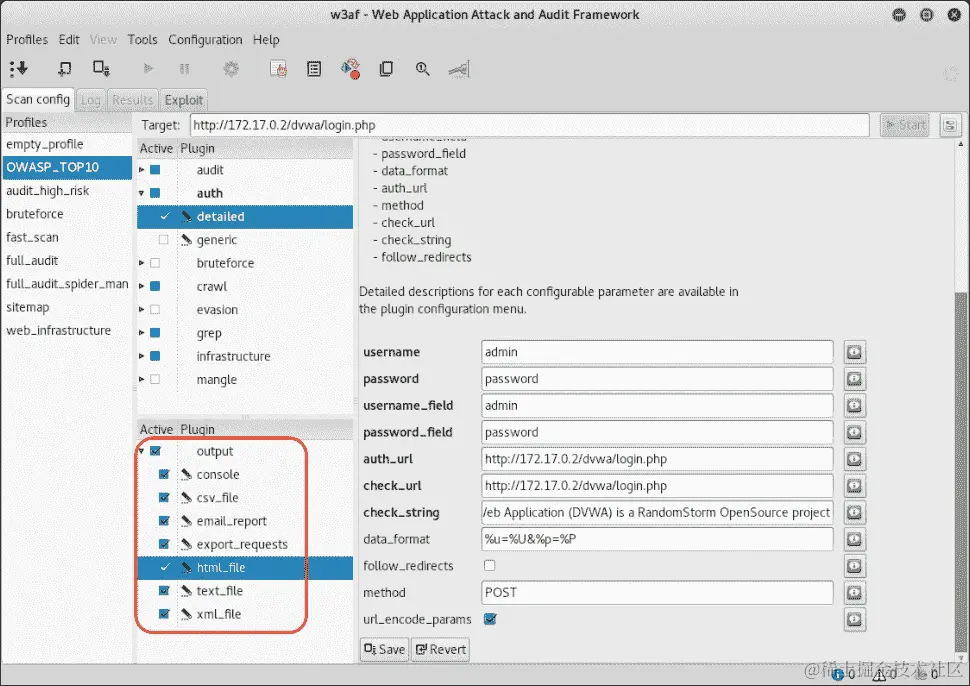
Task: Toggle the email_report plugin checkbox
Action: pyautogui.click(x=164, y=521)
